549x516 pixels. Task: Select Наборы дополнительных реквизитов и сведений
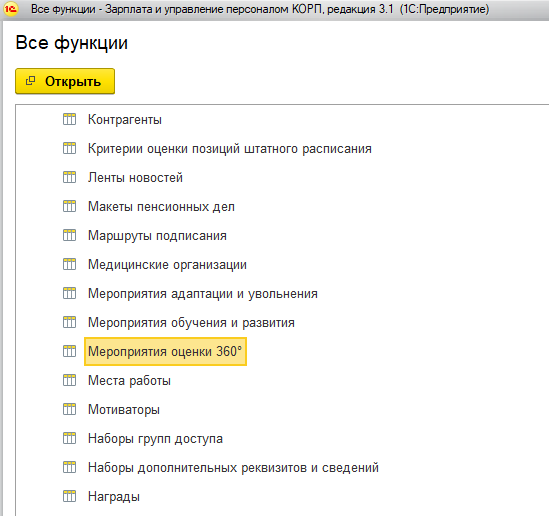(x=233, y=468)
